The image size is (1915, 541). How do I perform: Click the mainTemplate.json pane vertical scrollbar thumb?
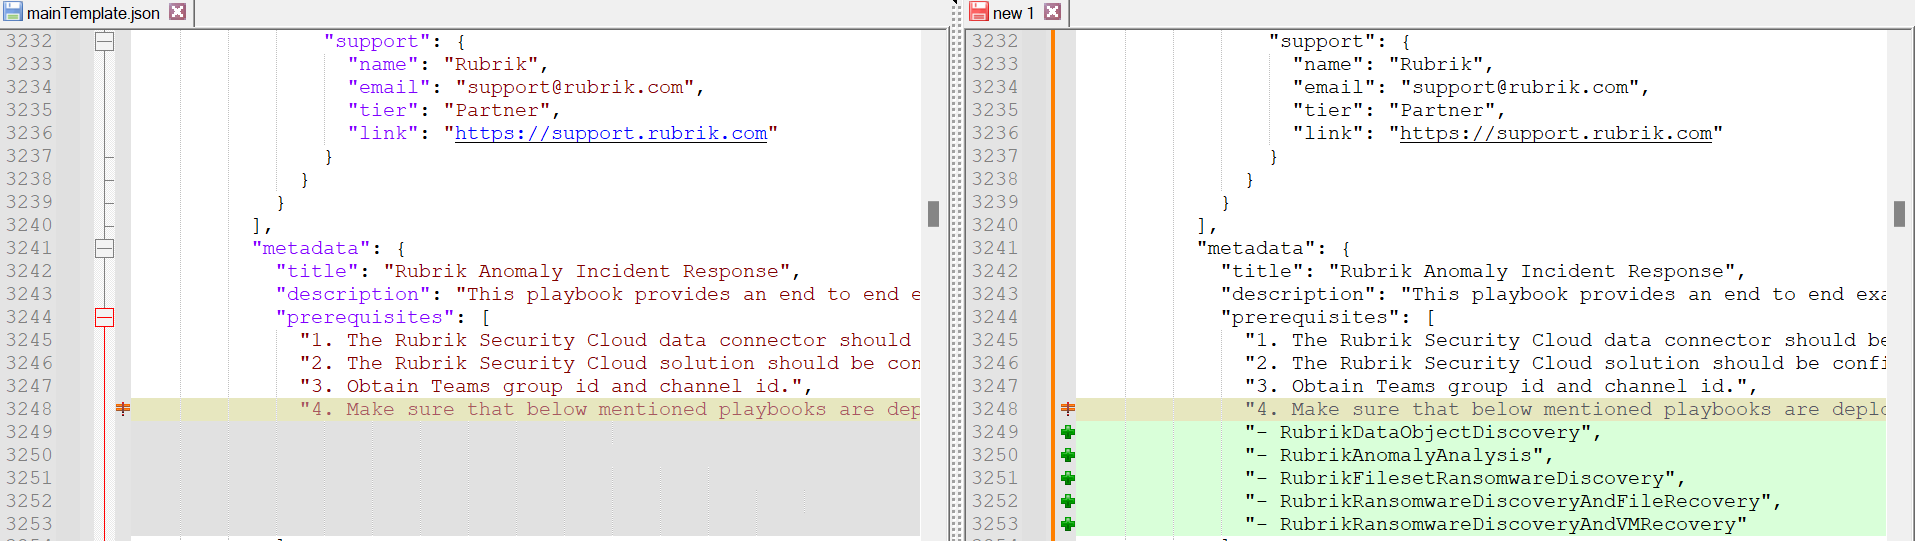(933, 213)
